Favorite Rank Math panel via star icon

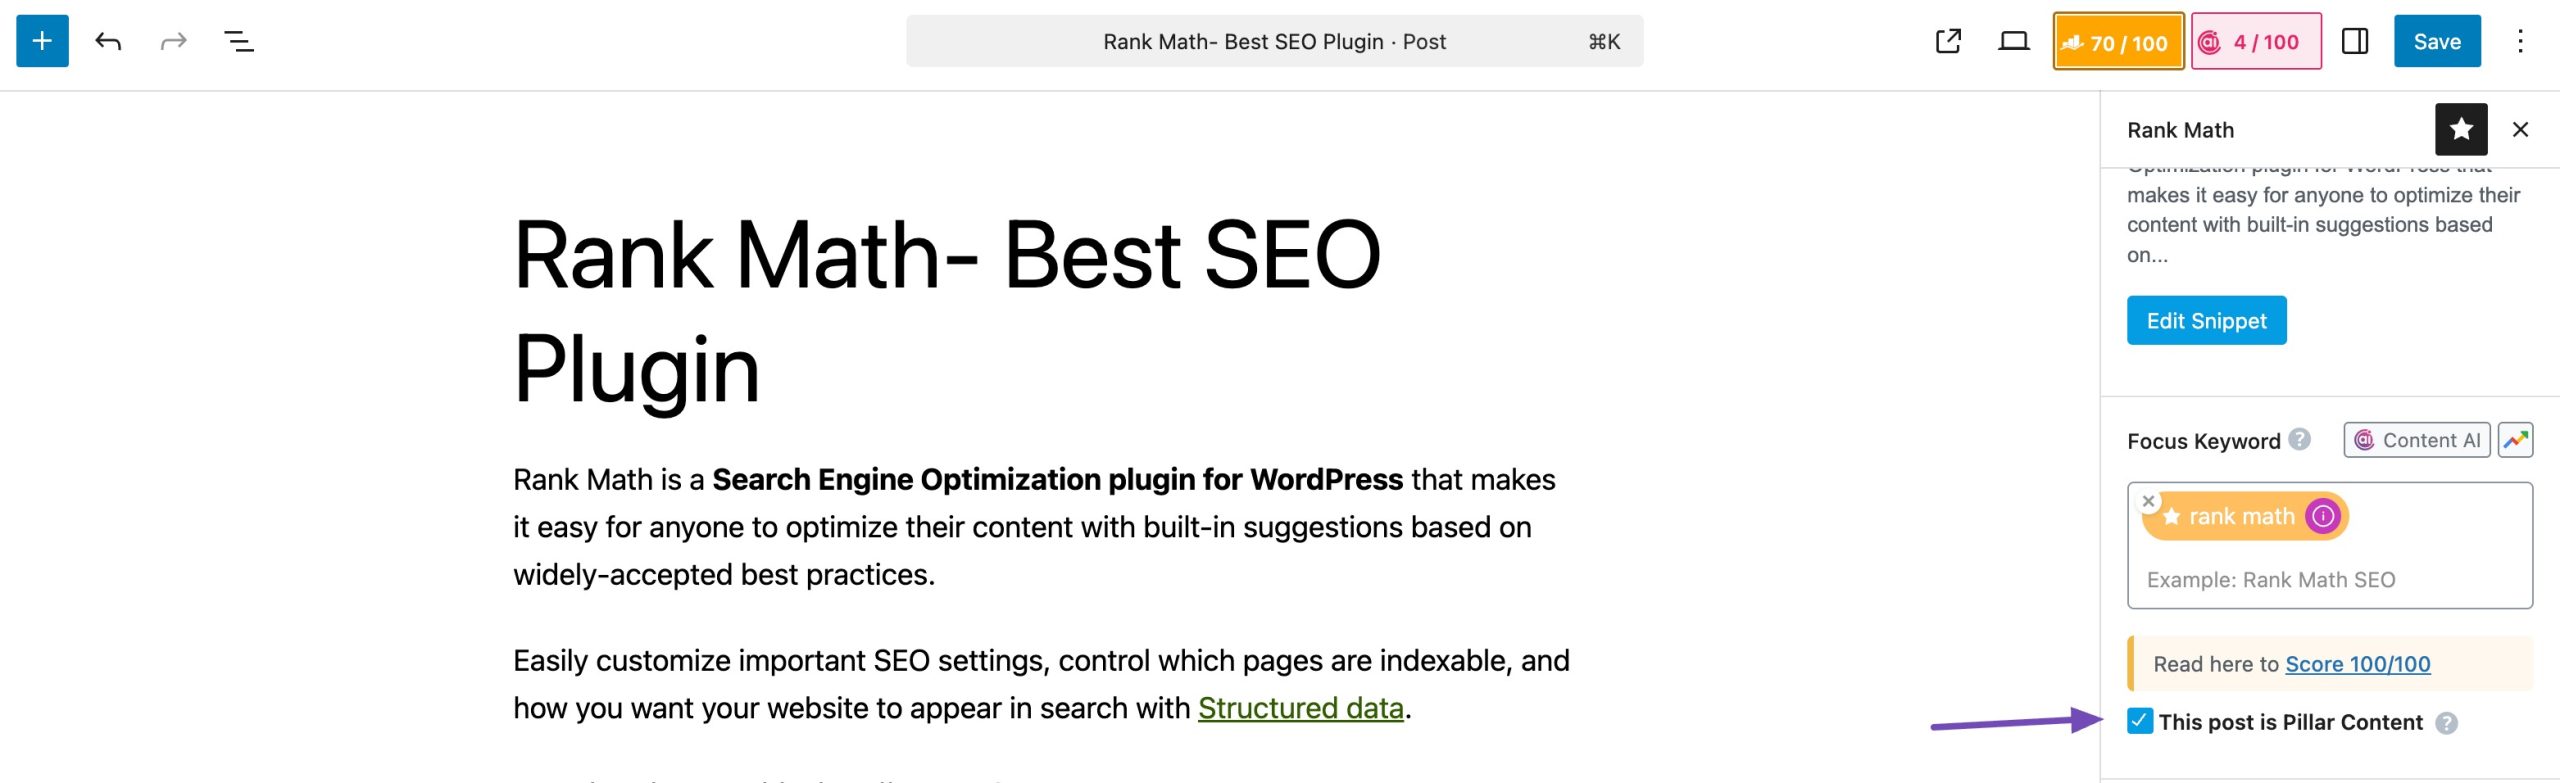(2461, 129)
